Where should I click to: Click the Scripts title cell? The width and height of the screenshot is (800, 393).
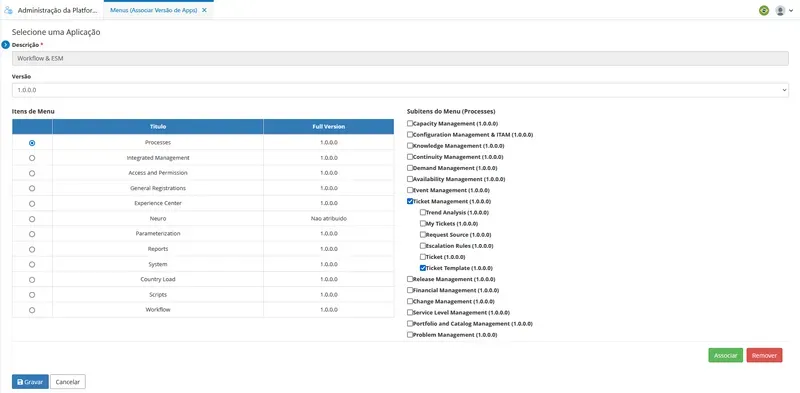(158, 294)
